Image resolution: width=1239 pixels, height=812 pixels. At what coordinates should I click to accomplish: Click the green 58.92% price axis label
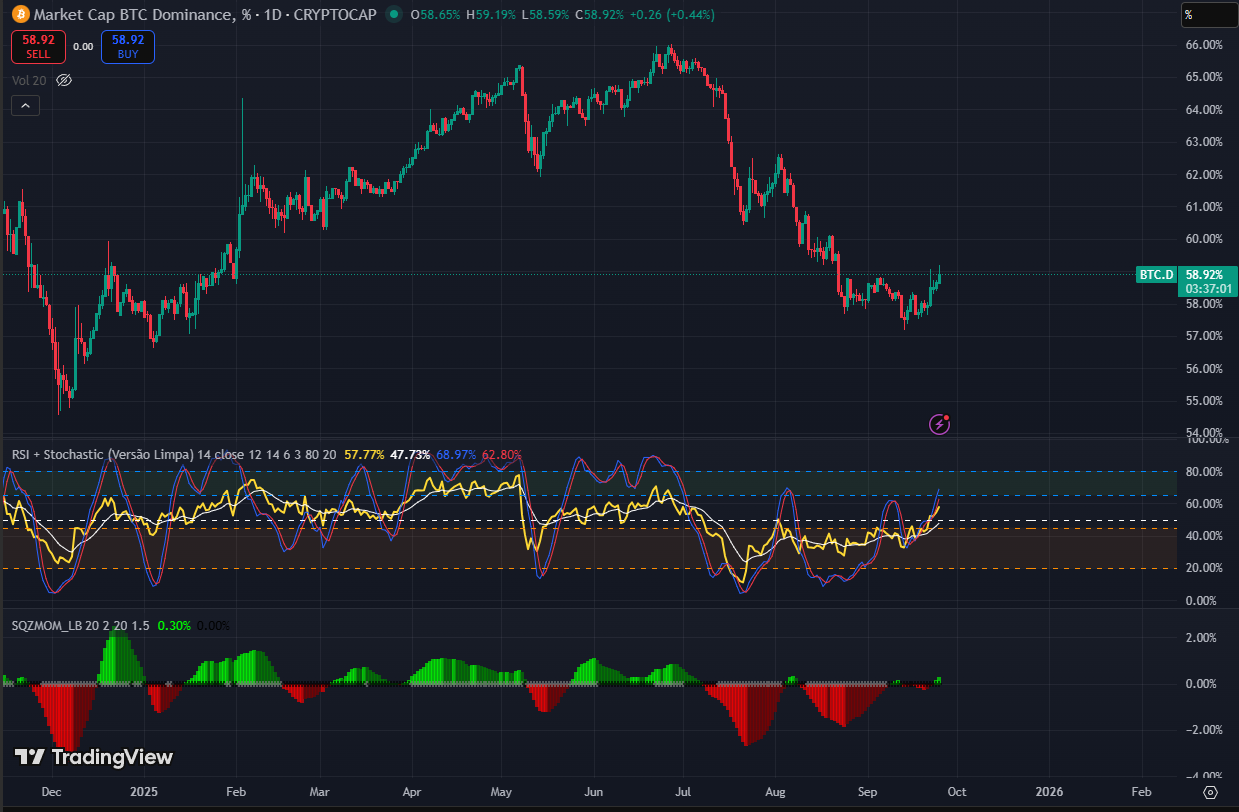1204,273
